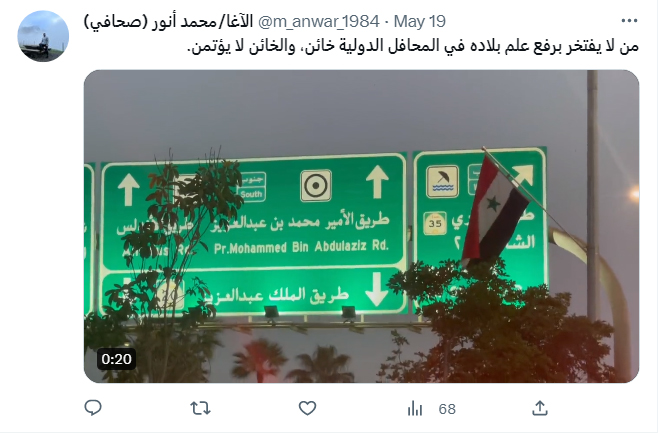Open the @m_anwar_1984 handle link

click(318, 21)
